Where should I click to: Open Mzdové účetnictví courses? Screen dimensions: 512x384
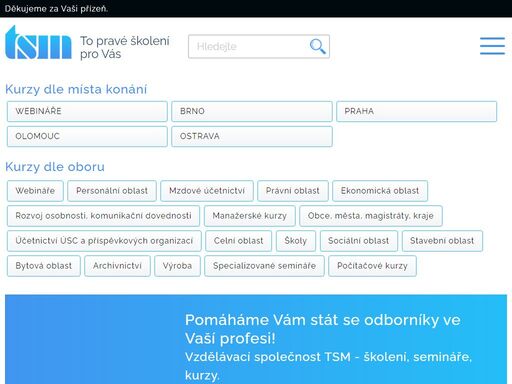pyautogui.click(x=207, y=191)
